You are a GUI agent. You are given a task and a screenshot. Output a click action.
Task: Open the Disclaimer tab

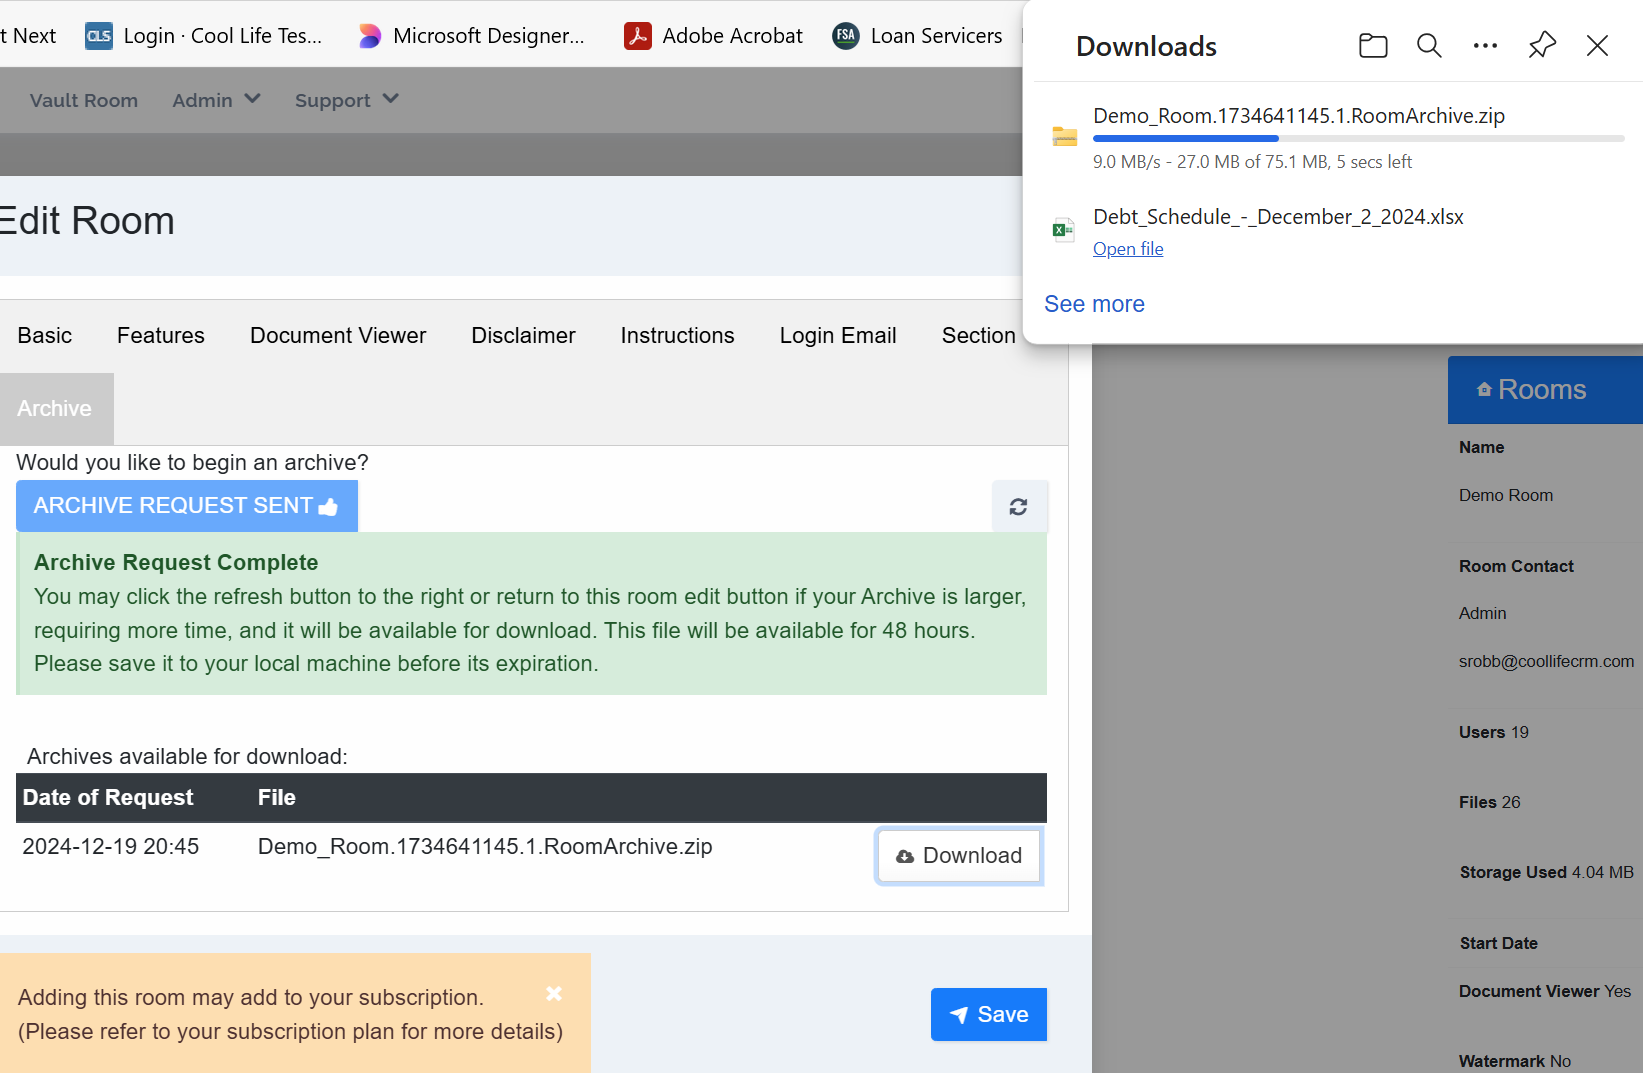tap(523, 336)
